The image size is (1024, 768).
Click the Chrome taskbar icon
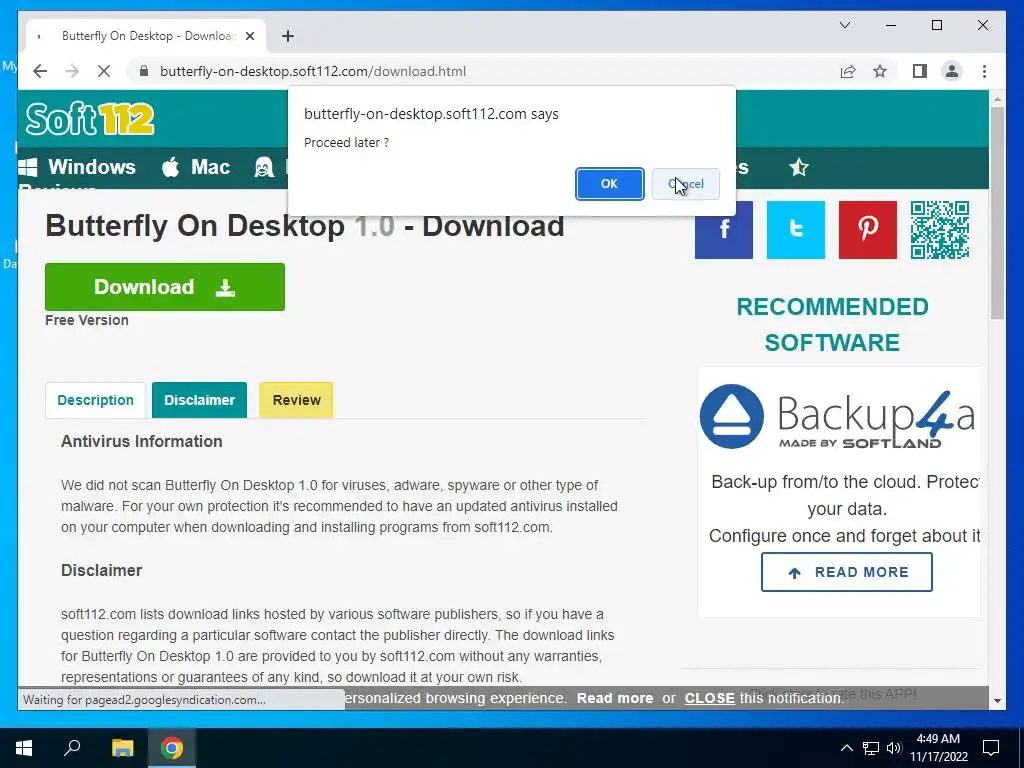click(172, 748)
